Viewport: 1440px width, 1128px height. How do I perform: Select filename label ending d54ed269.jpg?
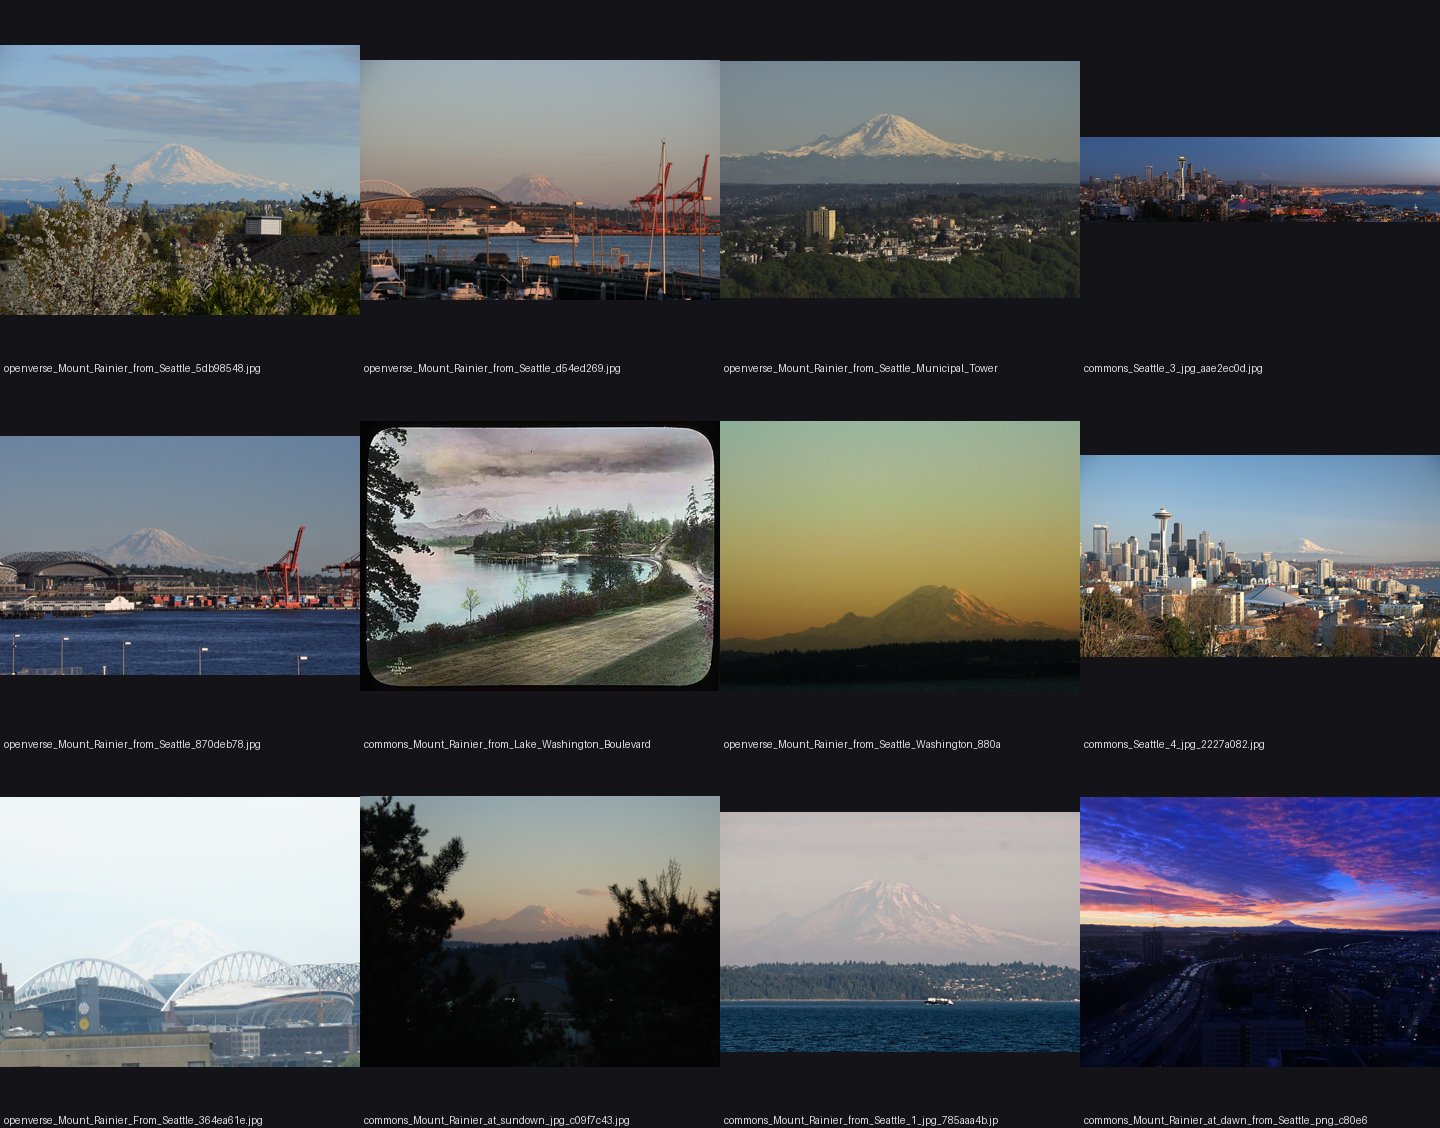[x=492, y=369]
